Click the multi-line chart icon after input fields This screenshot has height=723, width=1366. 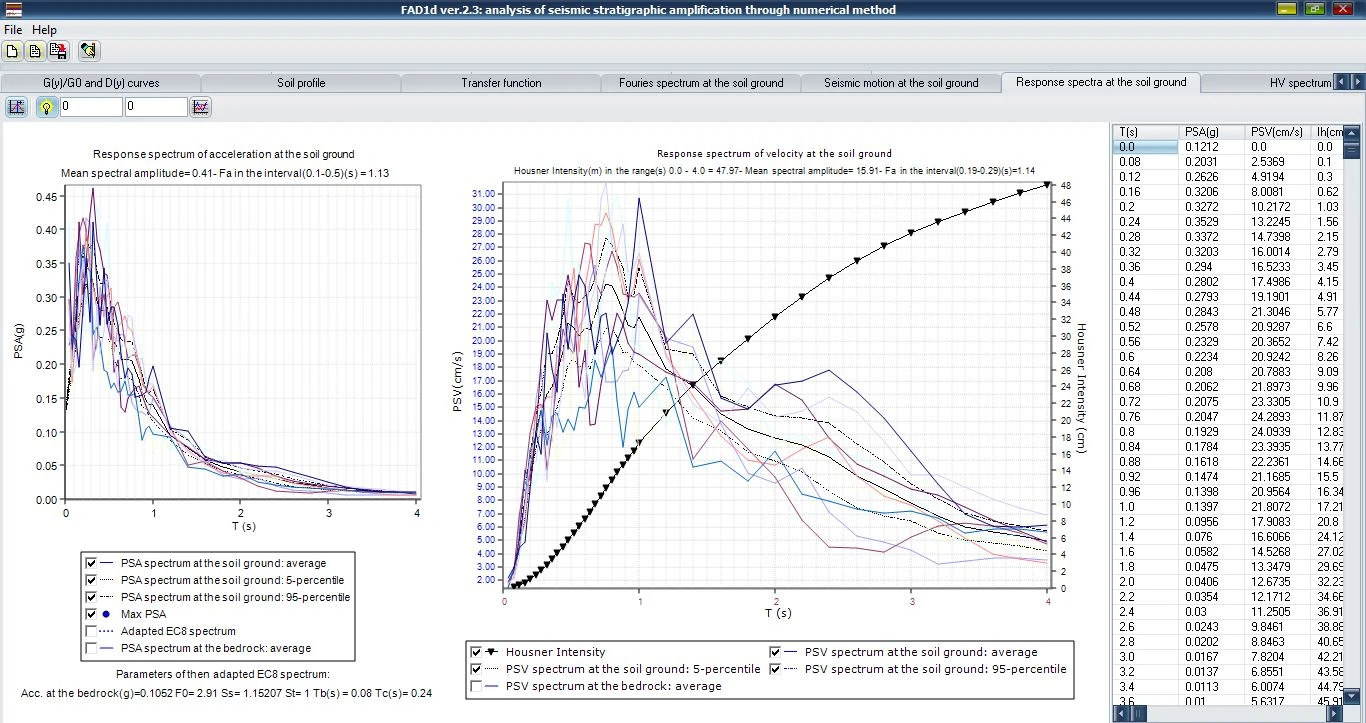(x=201, y=107)
